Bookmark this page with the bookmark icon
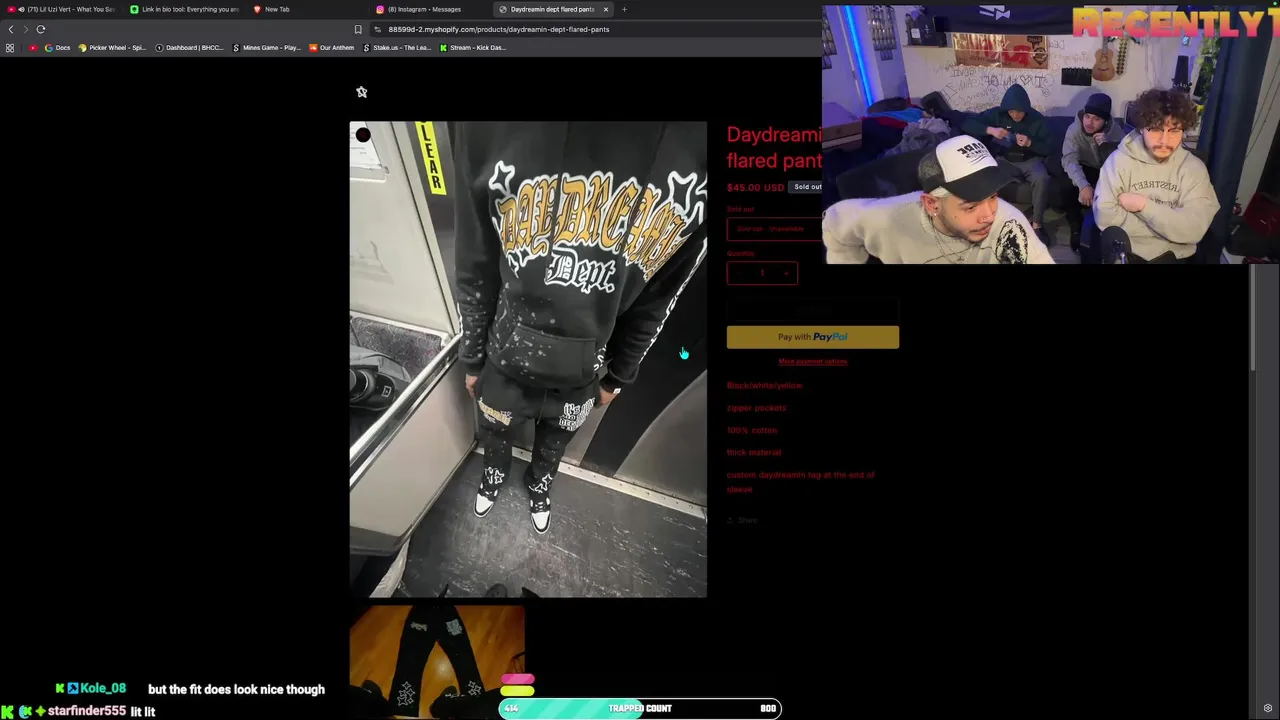This screenshot has height=720, width=1280. pyautogui.click(x=358, y=29)
